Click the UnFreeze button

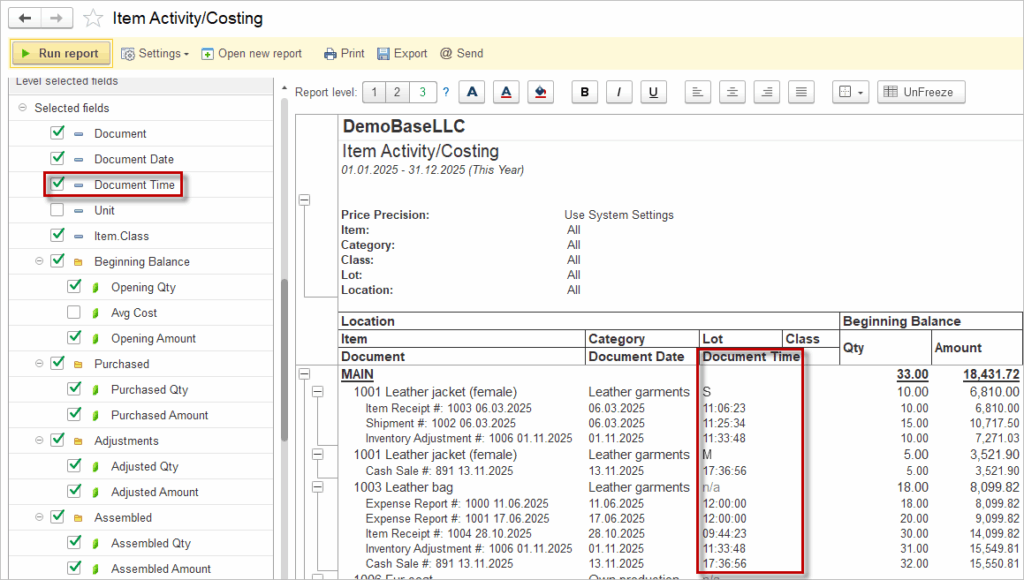(921, 92)
